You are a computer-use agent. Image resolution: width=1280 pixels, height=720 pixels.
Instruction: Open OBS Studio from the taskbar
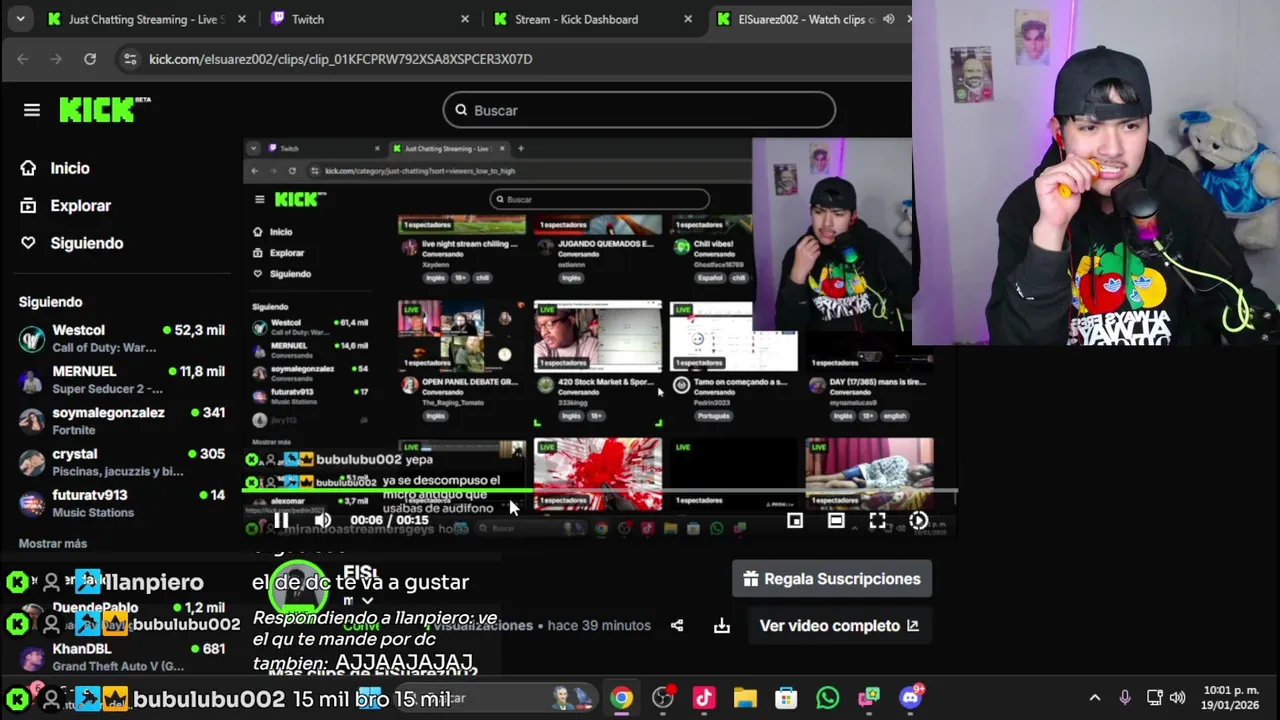663,698
